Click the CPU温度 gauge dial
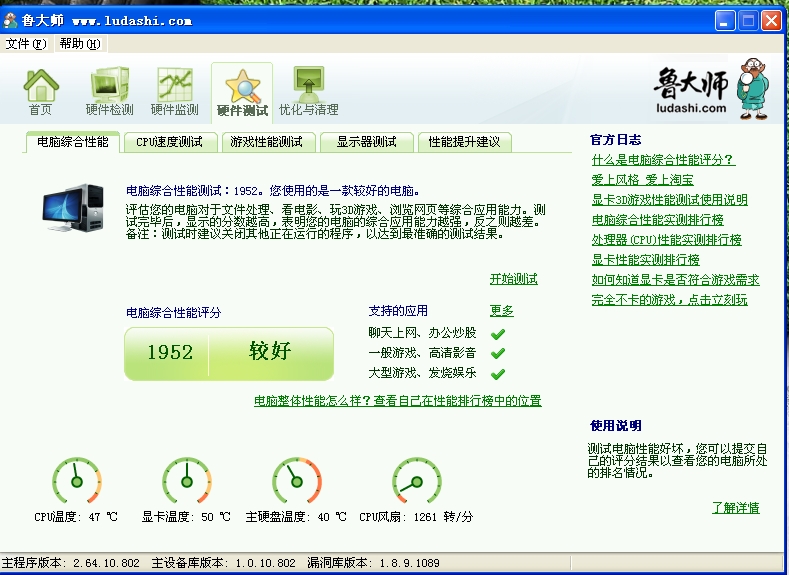 tap(76, 480)
